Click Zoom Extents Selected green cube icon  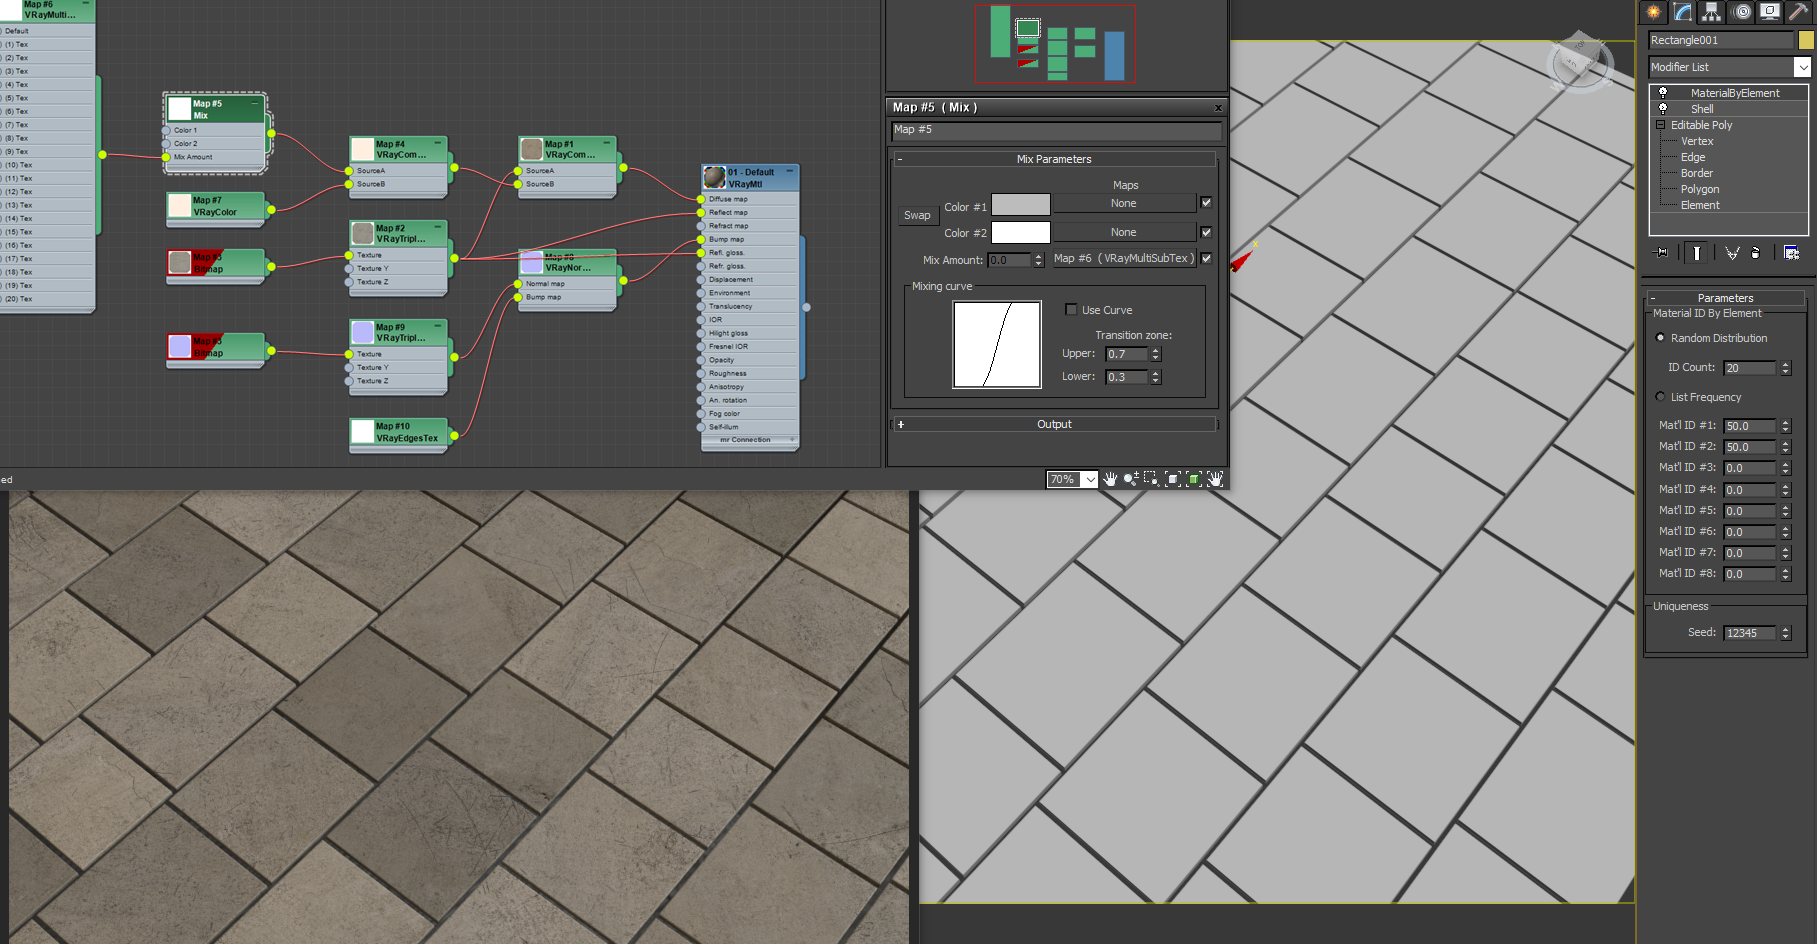pyautogui.click(x=1194, y=479)
